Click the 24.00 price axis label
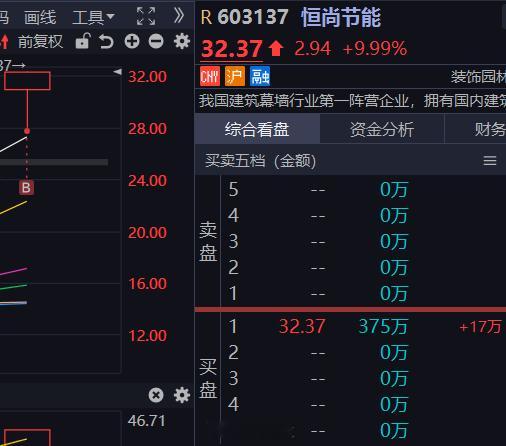506x446 pixels. [148, 181]
